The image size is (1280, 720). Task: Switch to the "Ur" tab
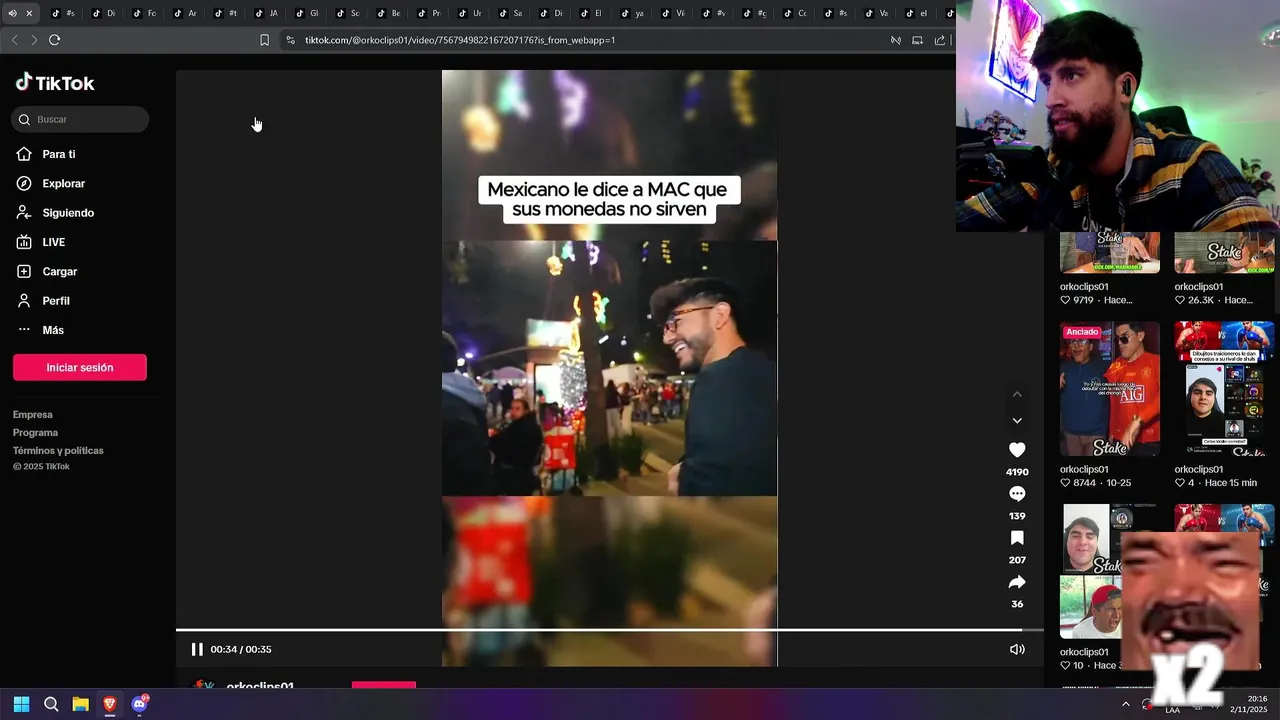[470, 13]
